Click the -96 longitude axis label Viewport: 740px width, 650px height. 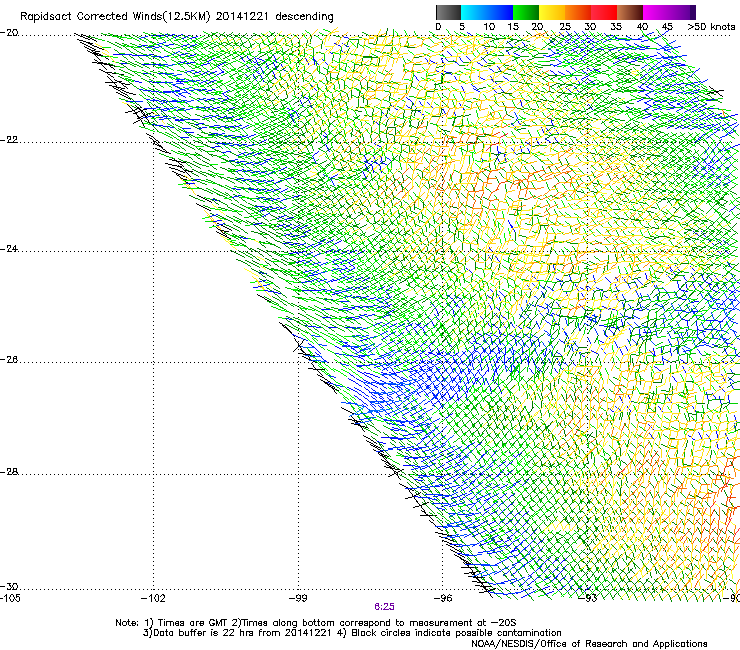442,598
